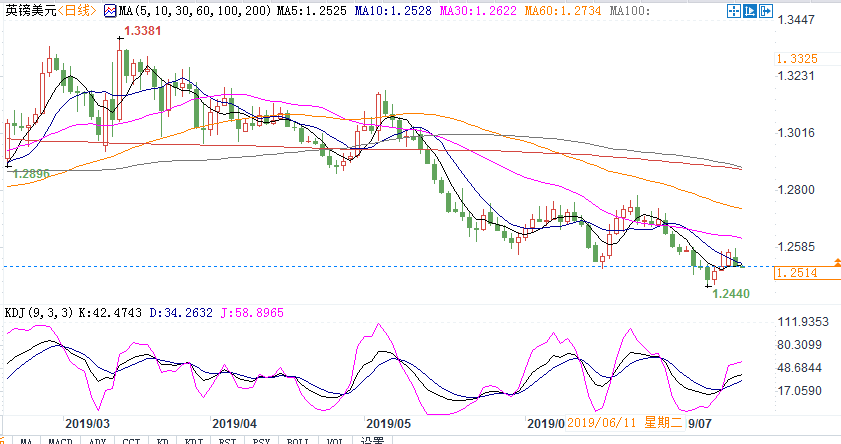Viewport: 841px width, 444px height.
Task: Click the MA indicator line icon
Action: (110, 11)
